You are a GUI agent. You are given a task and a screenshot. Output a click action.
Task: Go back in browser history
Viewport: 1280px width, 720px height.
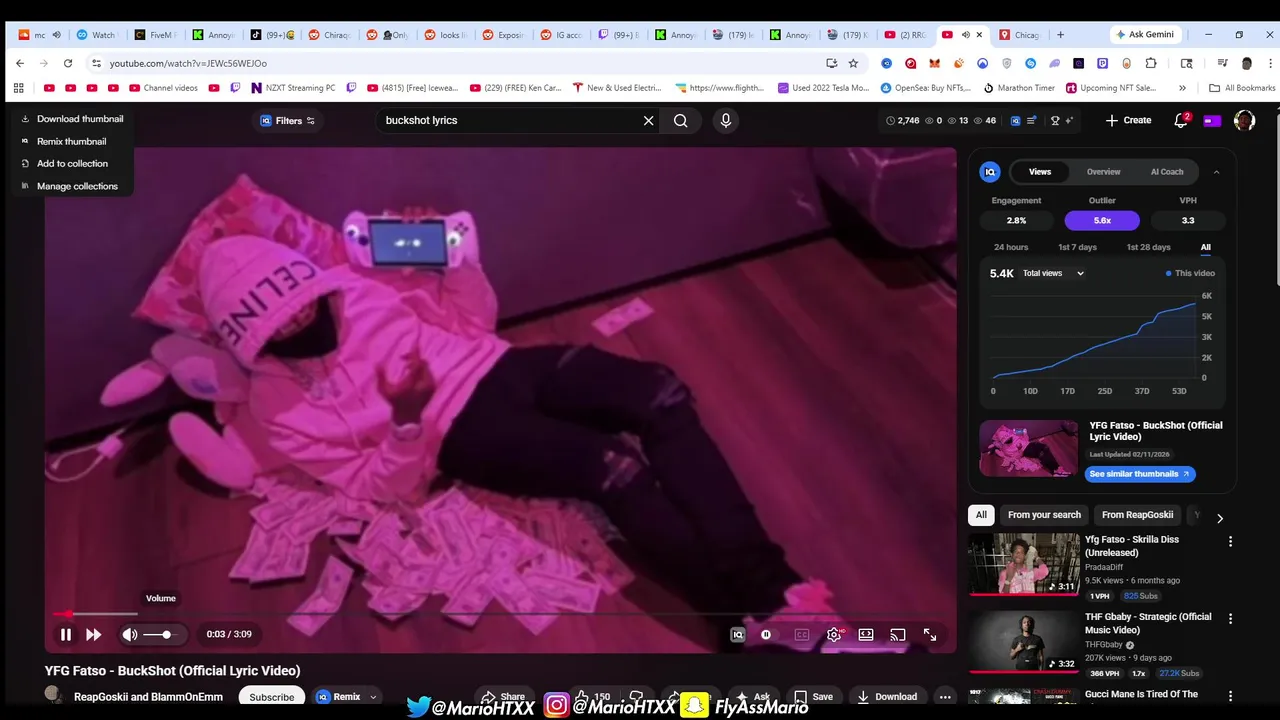click(20, 63)
